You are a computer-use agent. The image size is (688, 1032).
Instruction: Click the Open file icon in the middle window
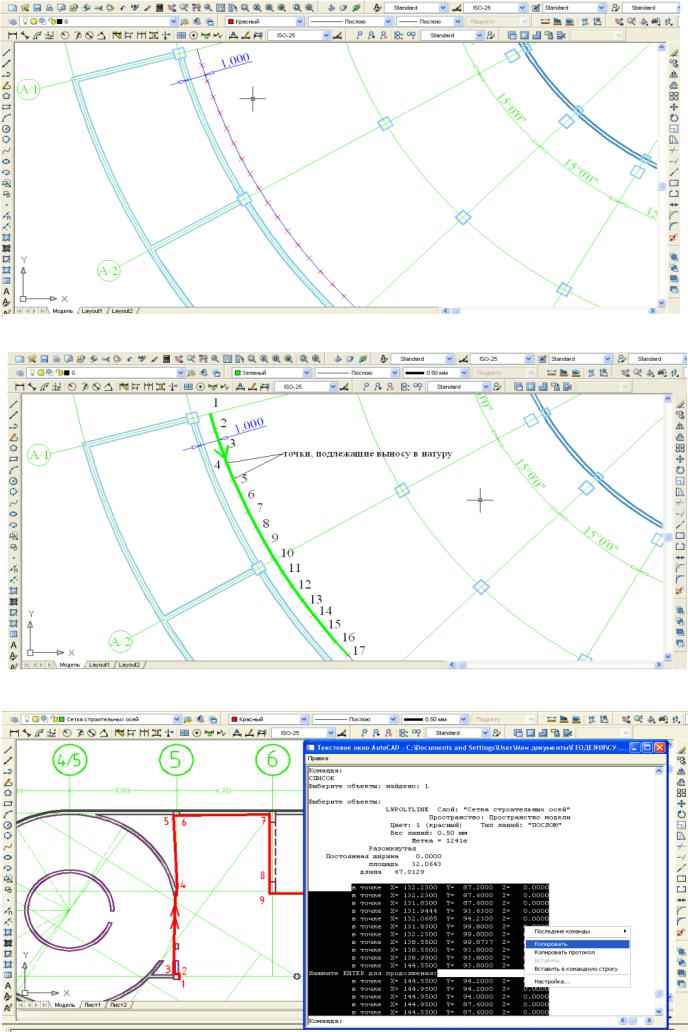pos(32,359)
